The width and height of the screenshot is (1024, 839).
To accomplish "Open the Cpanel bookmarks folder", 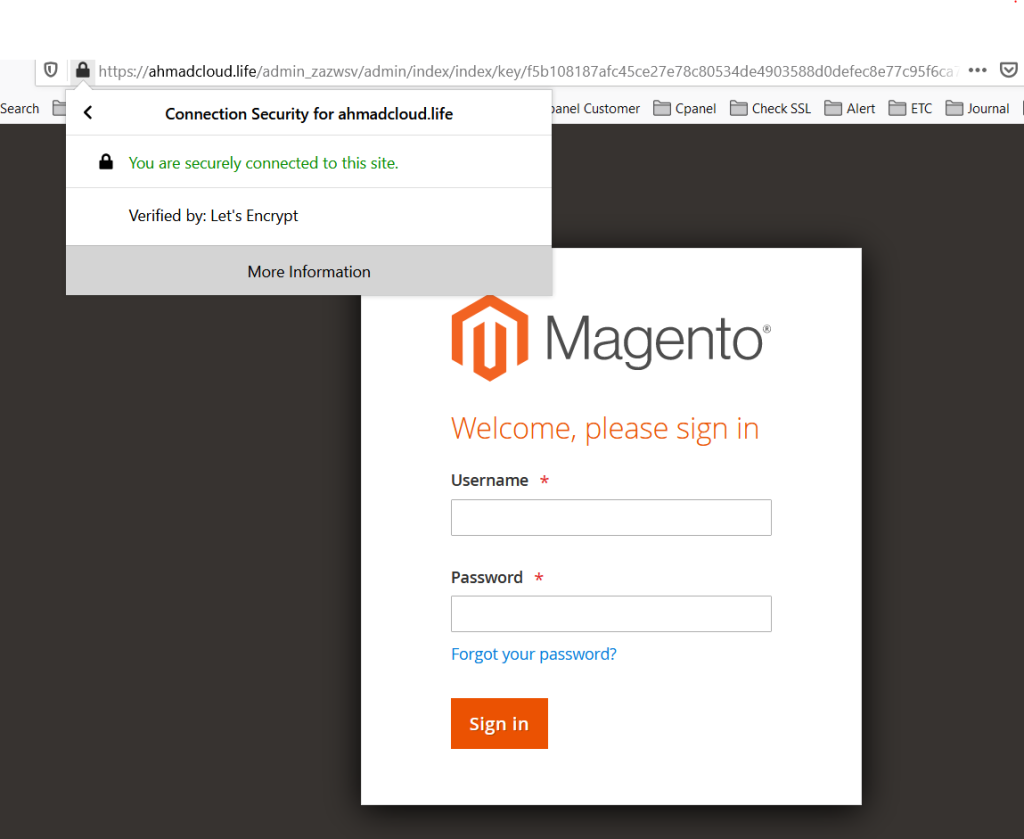I will click(684, 108).
